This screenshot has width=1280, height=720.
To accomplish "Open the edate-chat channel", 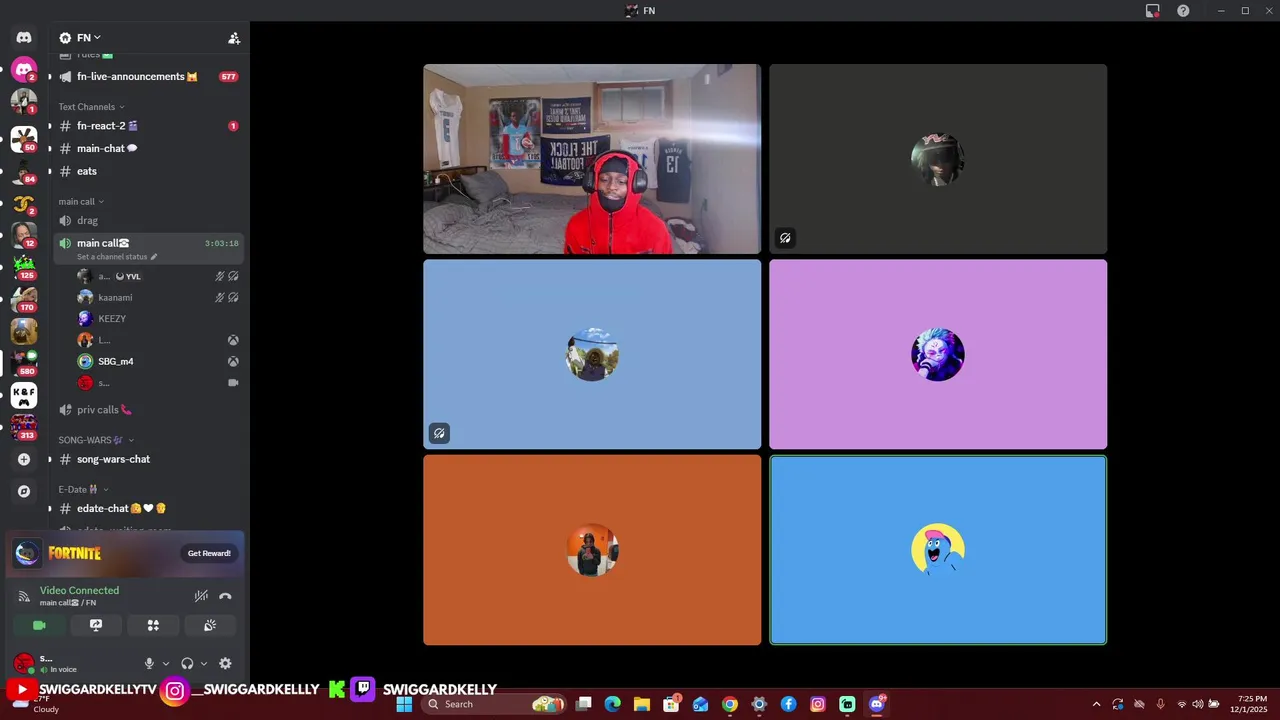I will click(148, 508).
